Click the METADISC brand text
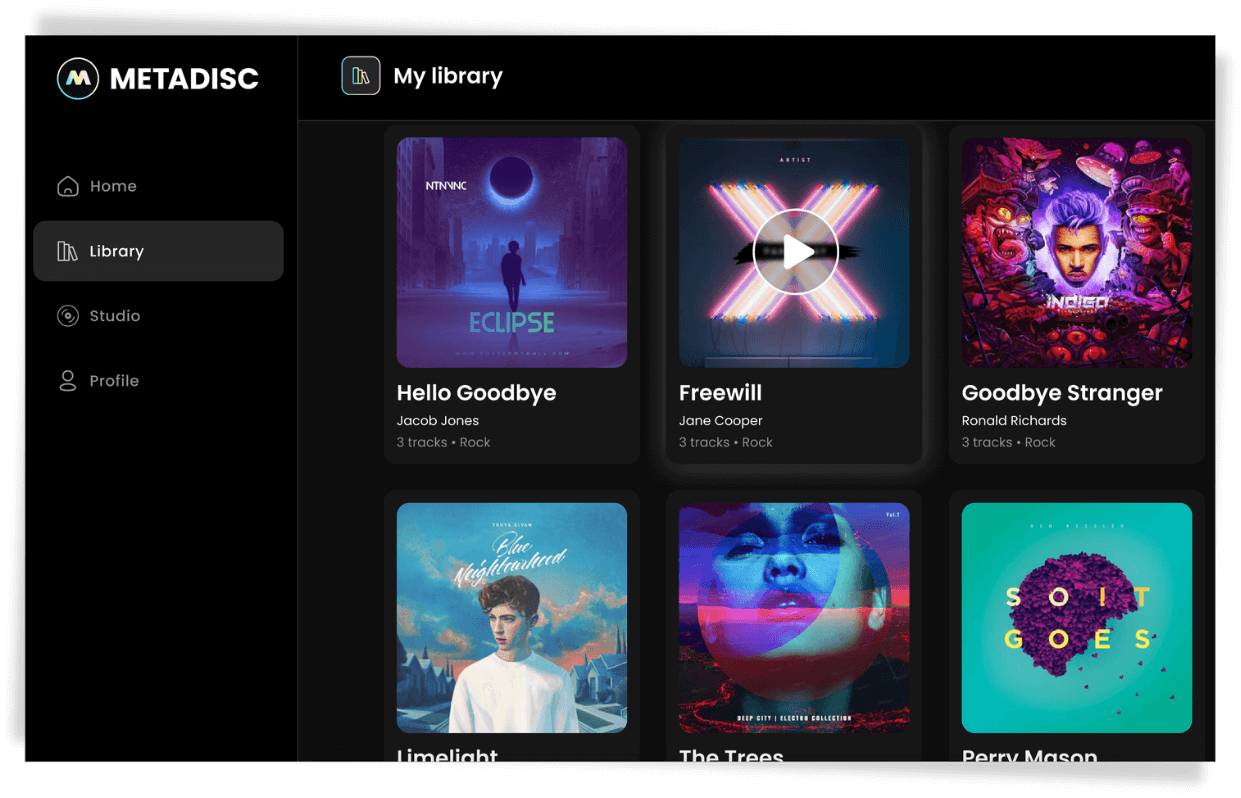This screenshot has height=798, width=1241. click(184, 79)
